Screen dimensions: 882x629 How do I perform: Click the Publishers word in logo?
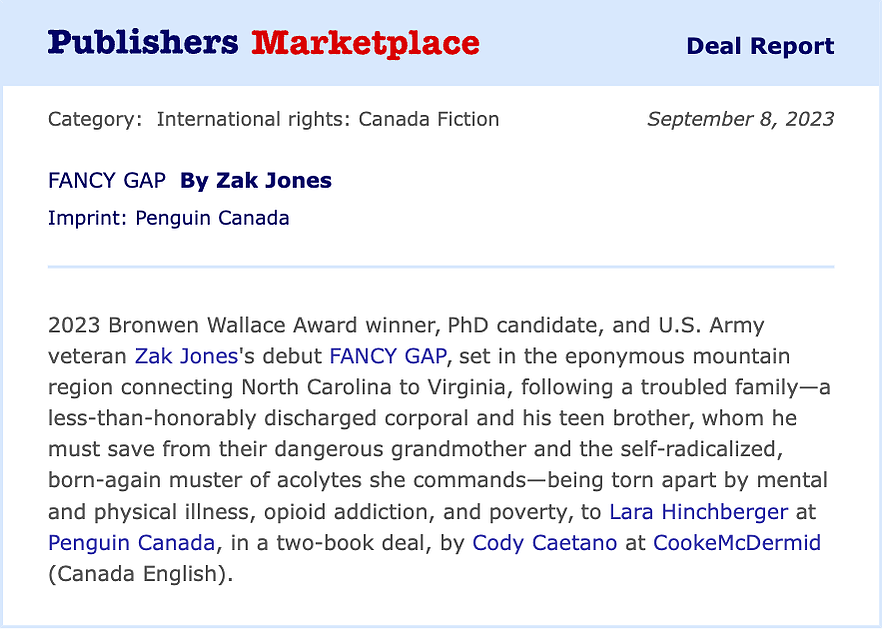143,43
